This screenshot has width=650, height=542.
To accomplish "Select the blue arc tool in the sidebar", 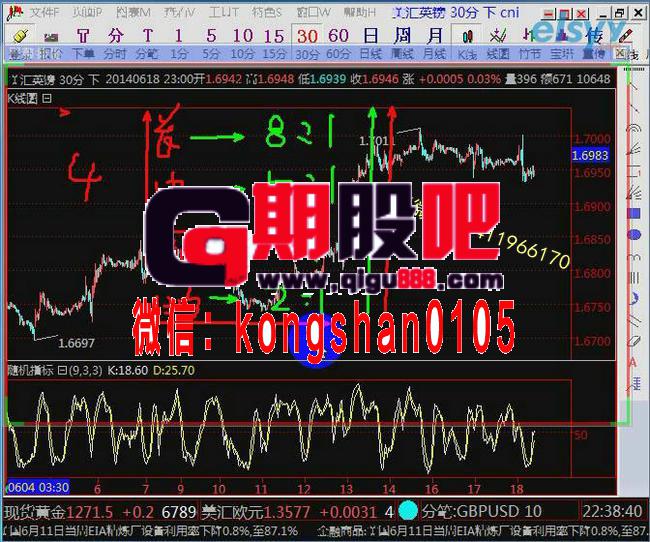I will click(634, 298).
